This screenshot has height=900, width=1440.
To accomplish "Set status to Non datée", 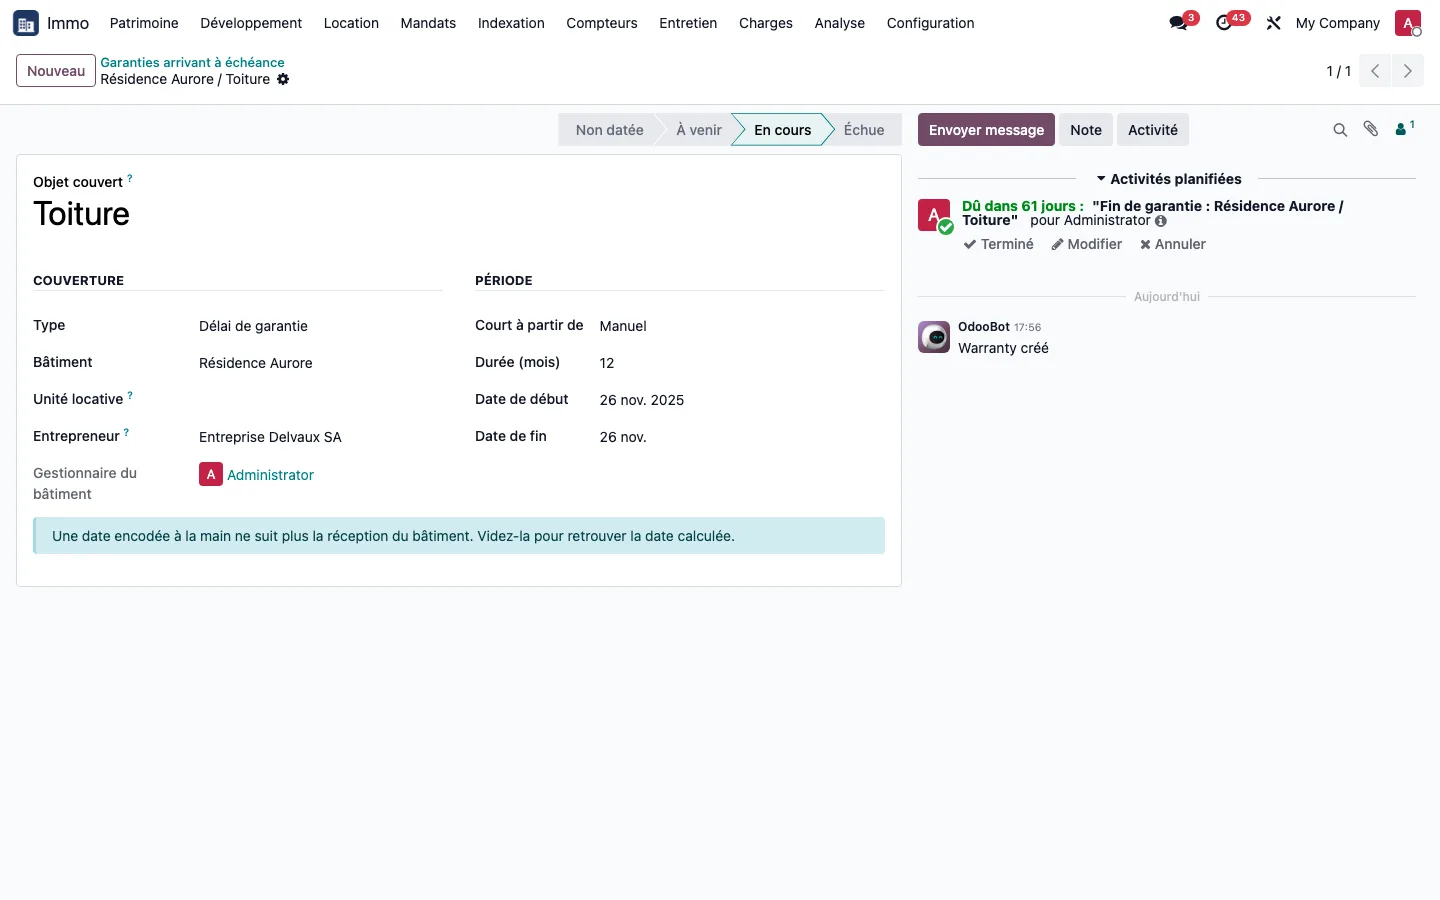I will 609,130.
